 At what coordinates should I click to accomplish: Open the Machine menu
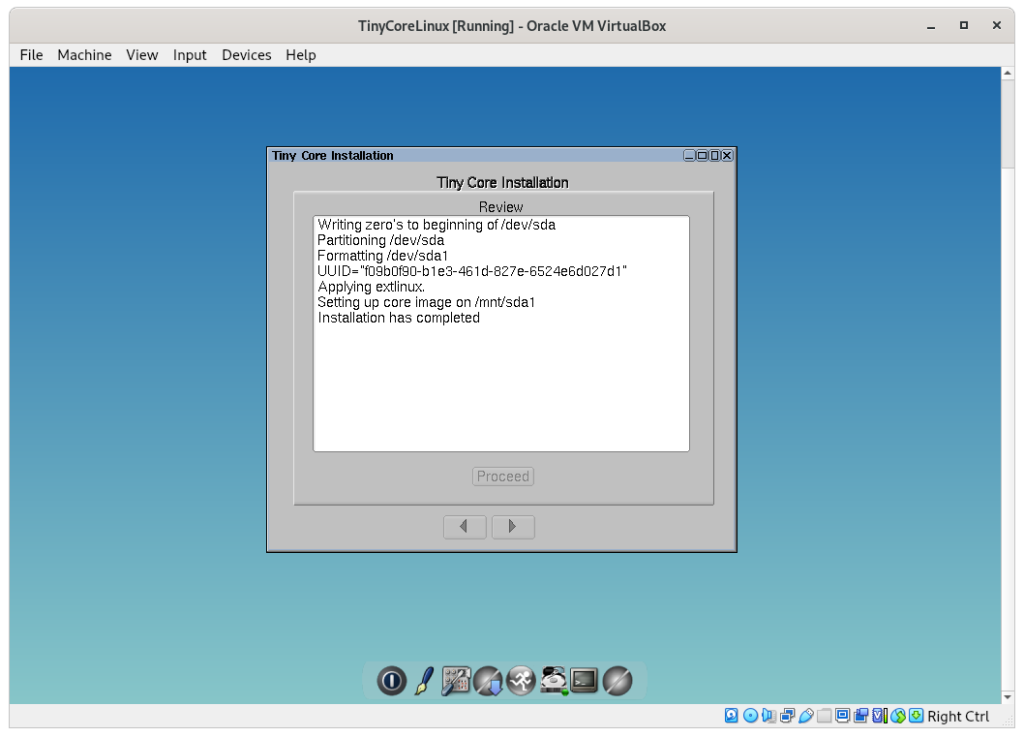point(84,55)
